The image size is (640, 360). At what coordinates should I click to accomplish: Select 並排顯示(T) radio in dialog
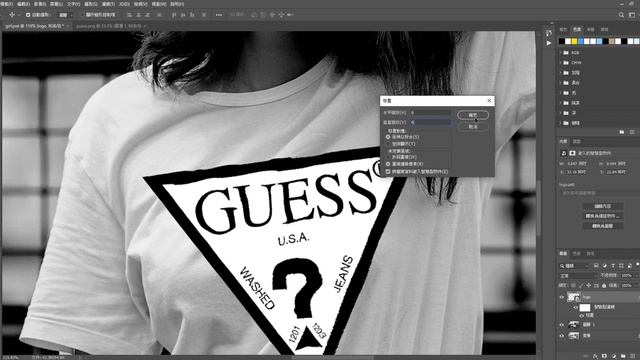388,144
